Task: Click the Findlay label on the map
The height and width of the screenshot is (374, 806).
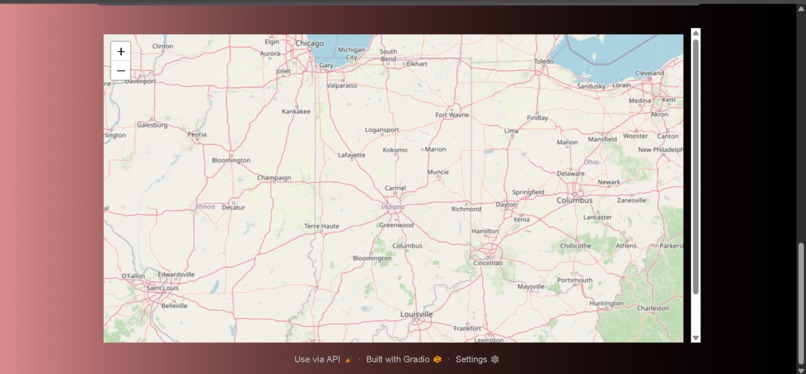Action: click(x=537, y=118)
